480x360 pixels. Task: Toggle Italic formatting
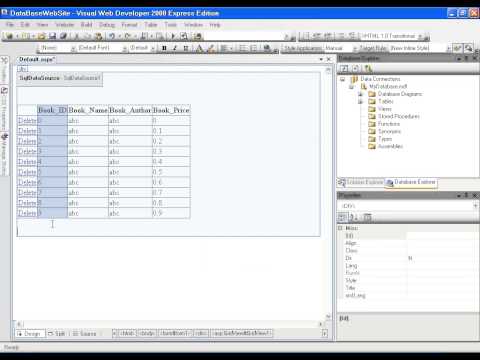coord(175,48)
